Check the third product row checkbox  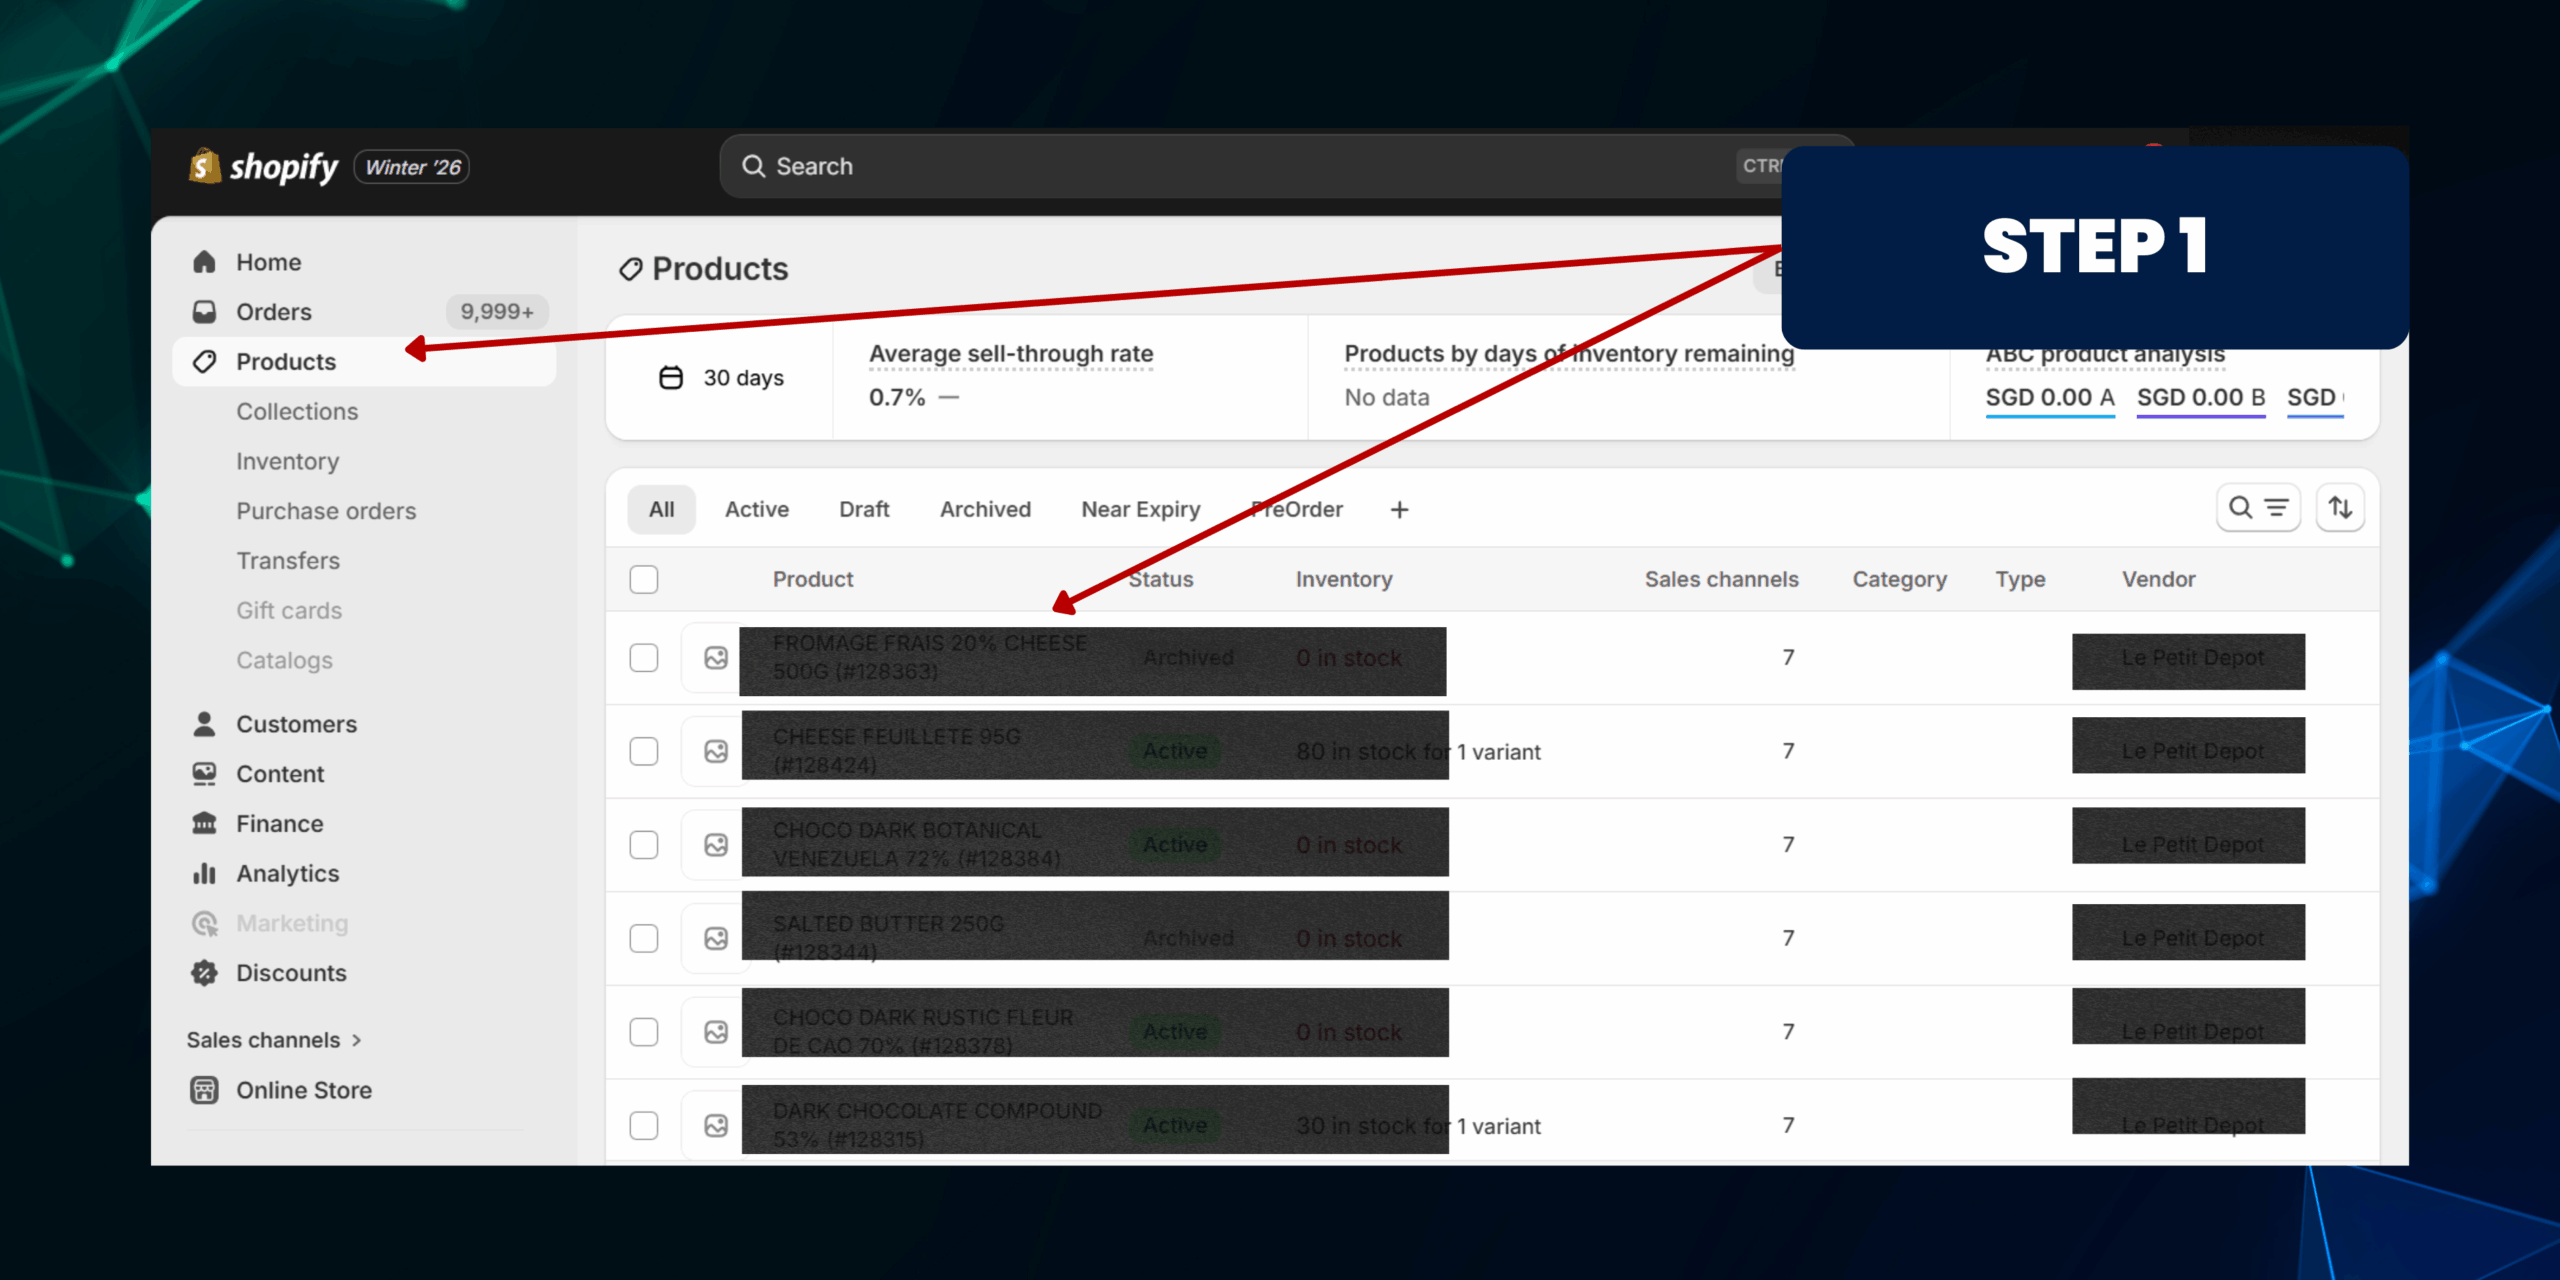(644, 845)
